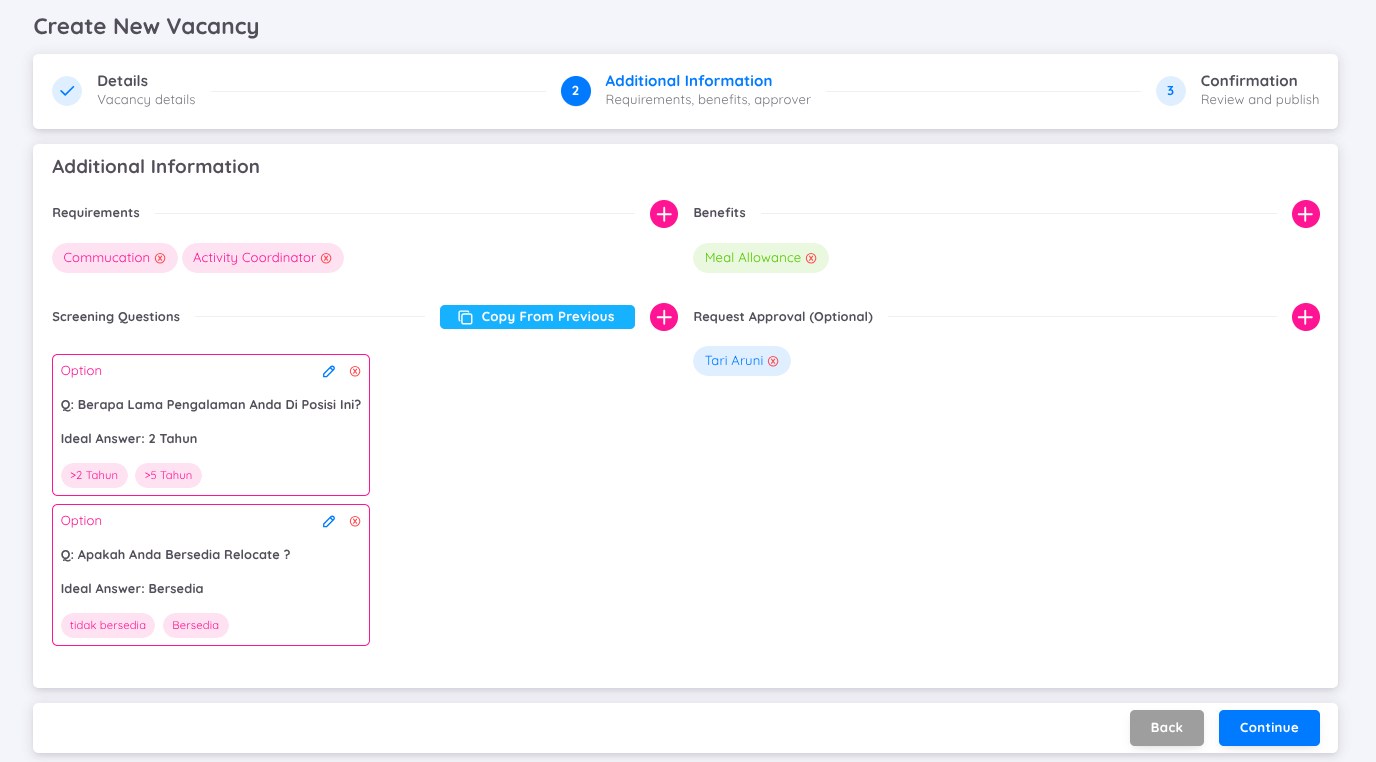This screenshot has width=1376, height=762.
Task: Edit the relocate screening question pencil icon
Action: pyautogui.click(x=329, y=521)
